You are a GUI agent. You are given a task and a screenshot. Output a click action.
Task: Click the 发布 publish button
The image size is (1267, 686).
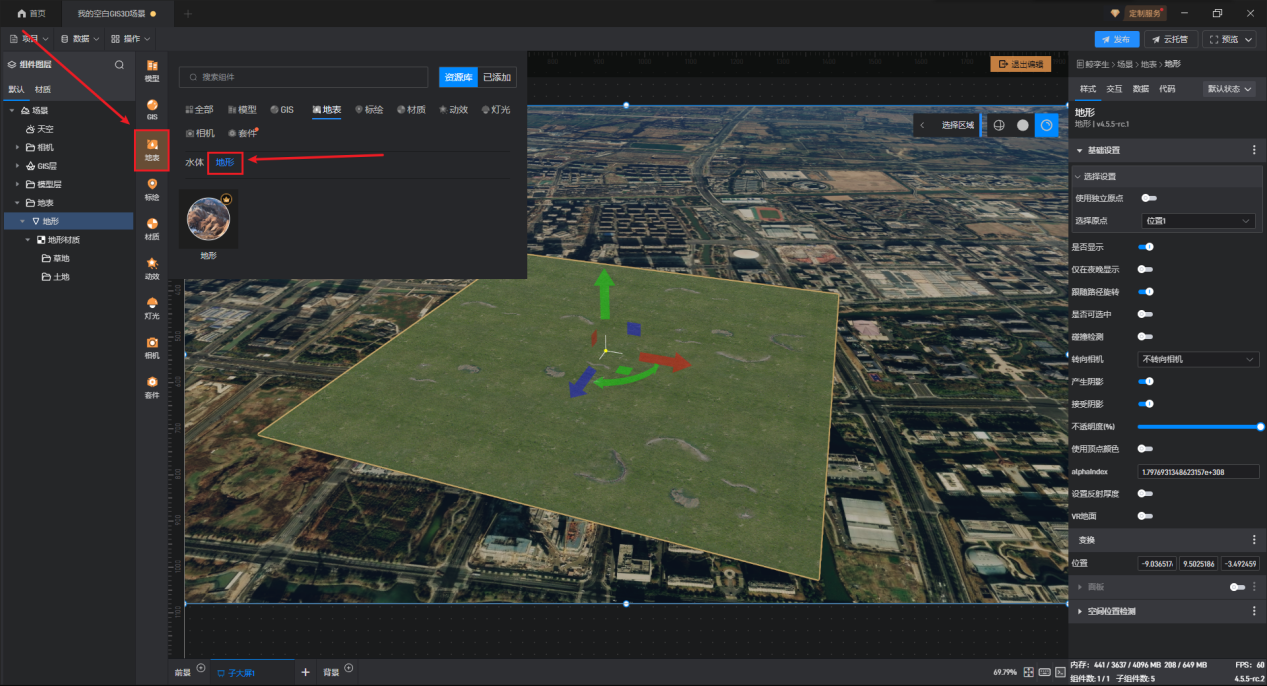coord(1117,39)
